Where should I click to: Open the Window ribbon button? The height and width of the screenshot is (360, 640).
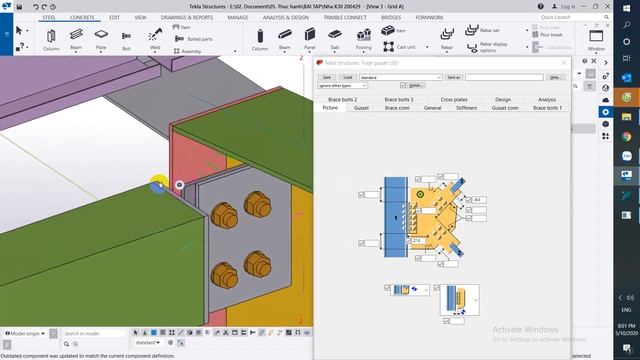[596, 40]
